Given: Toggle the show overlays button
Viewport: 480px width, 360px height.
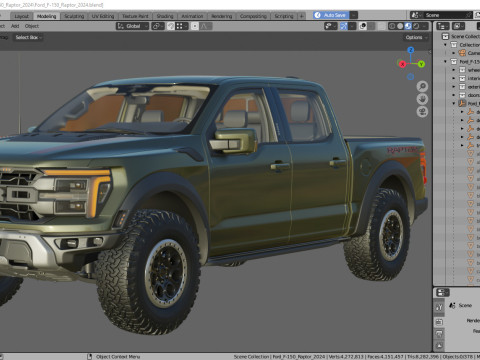Looking at the screenshot, I should coord(363,26).
